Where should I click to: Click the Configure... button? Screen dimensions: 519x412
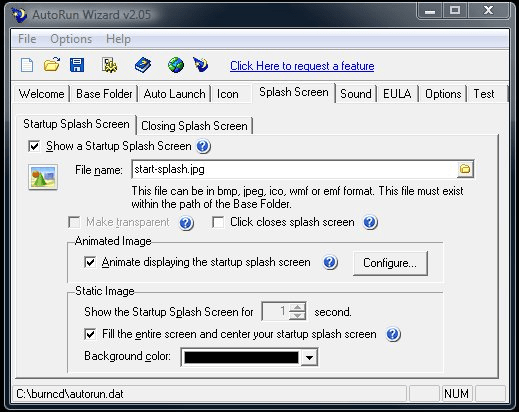(x=390, y=263)
